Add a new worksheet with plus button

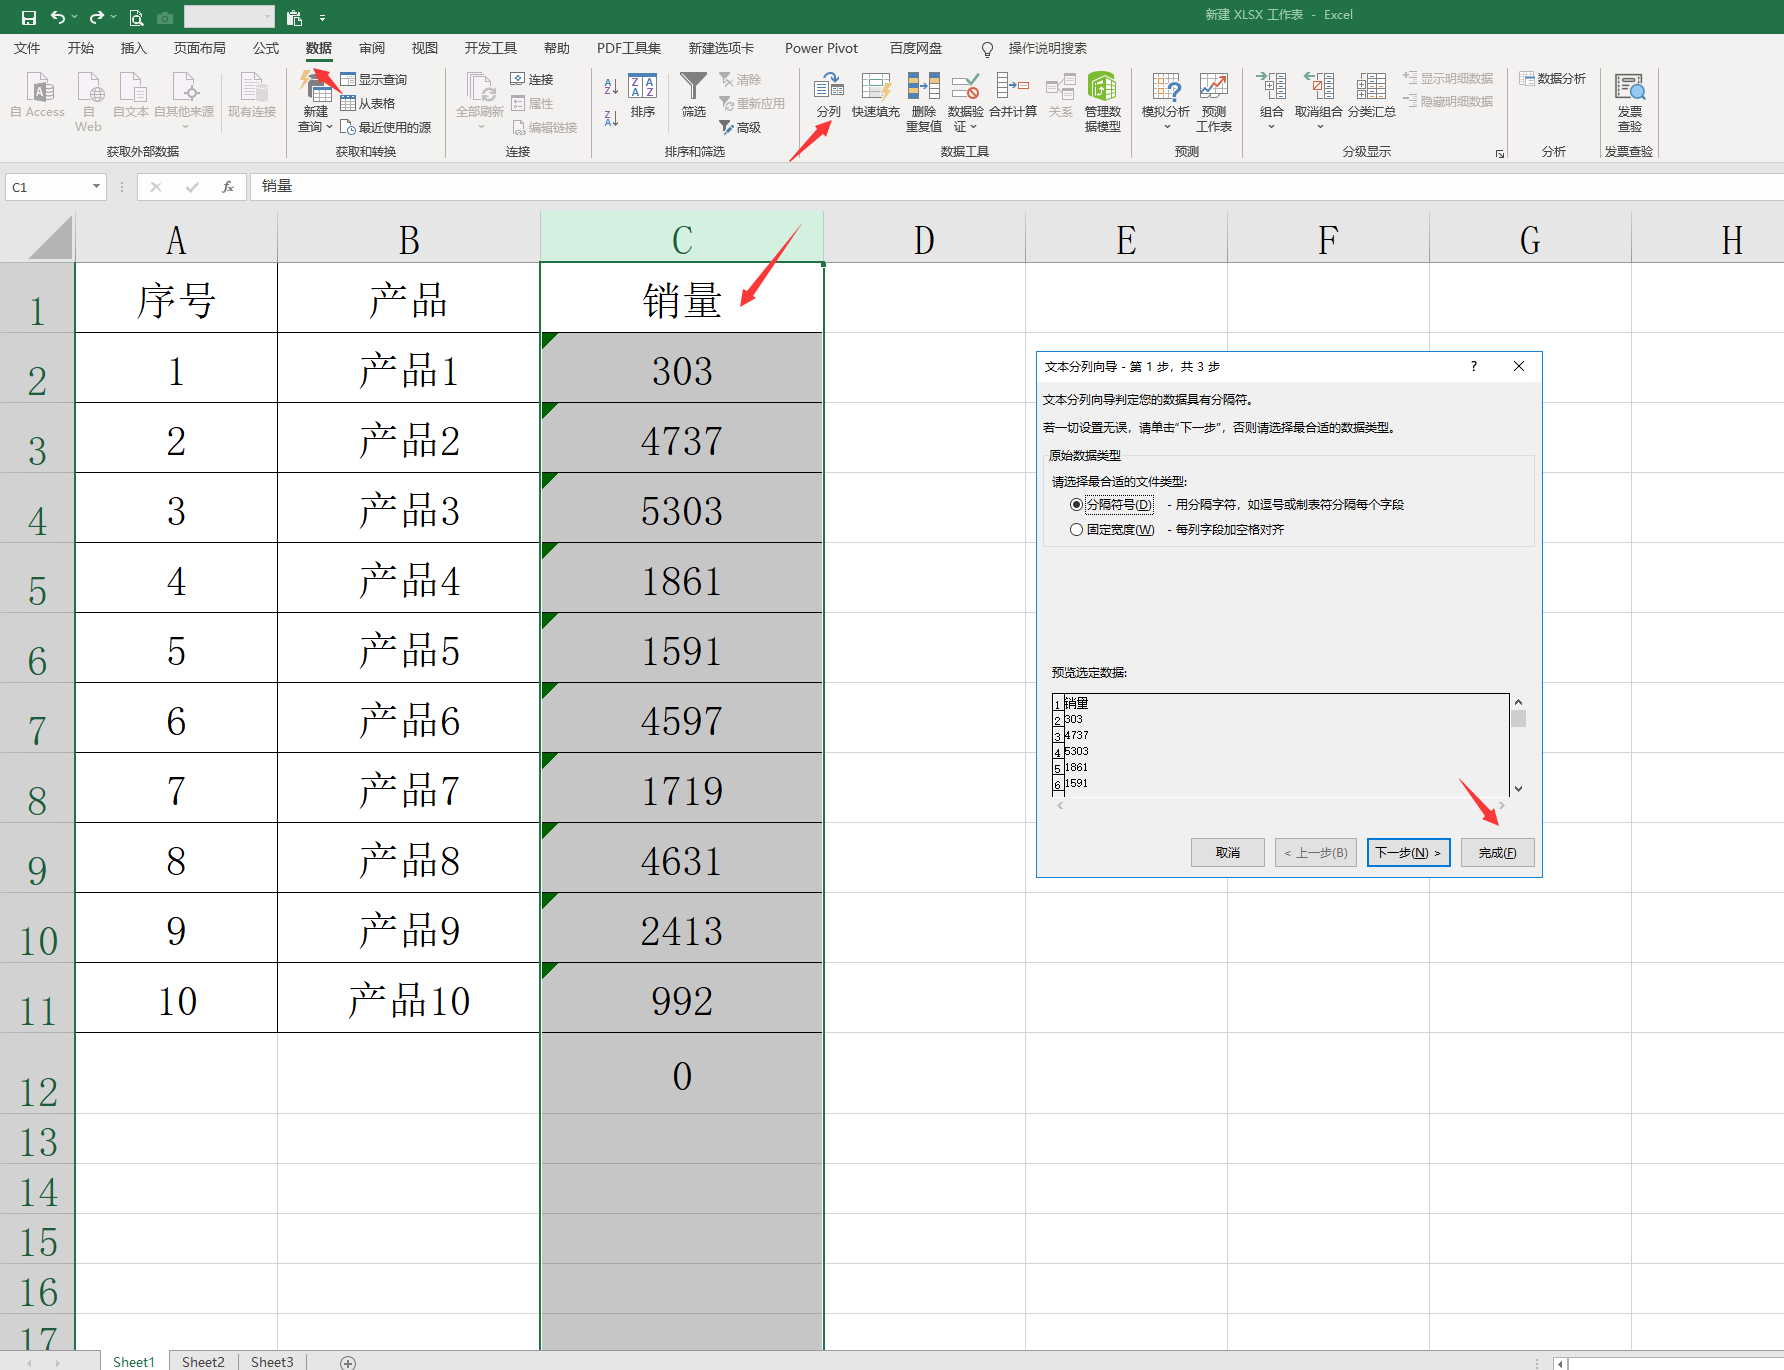(347, 1362)
